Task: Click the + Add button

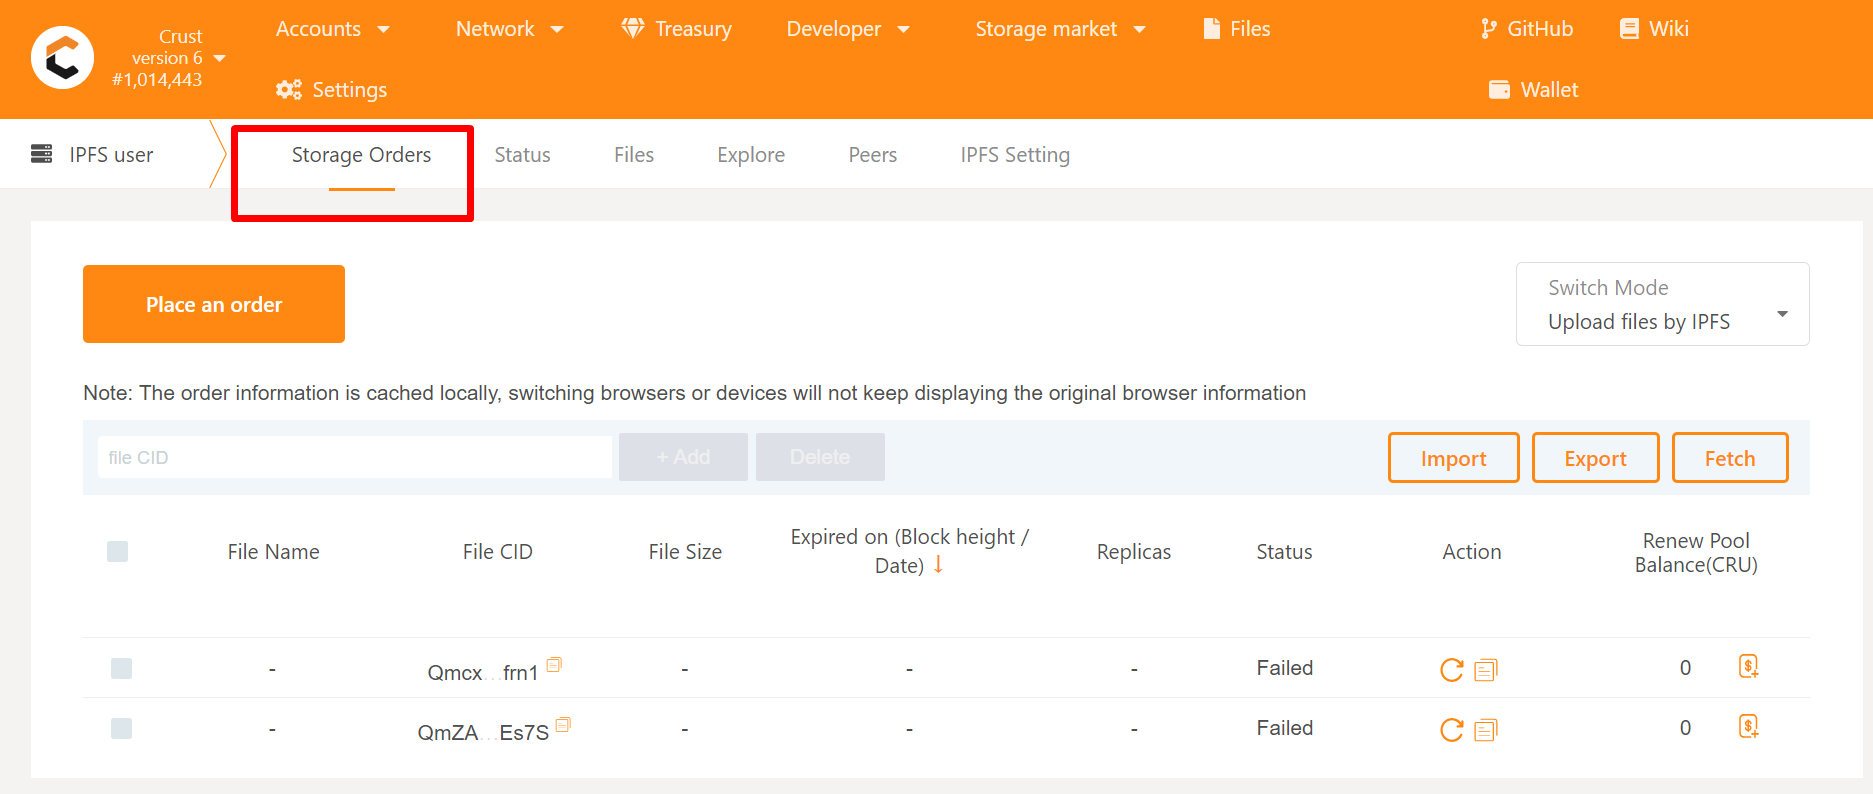Action: click(683, 457)
